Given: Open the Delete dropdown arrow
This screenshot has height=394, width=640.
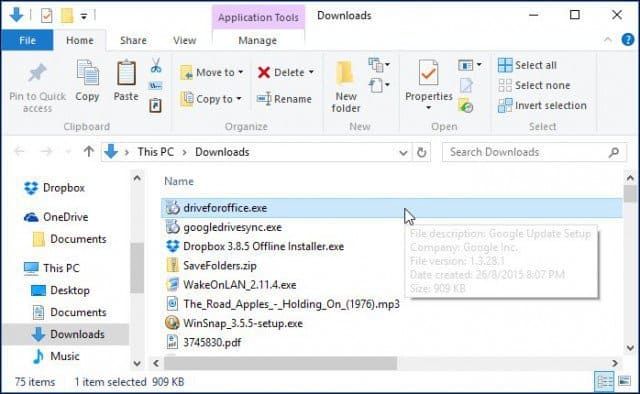Looking at the screenshot, I should pyautogui.click(x=311, y=72).
